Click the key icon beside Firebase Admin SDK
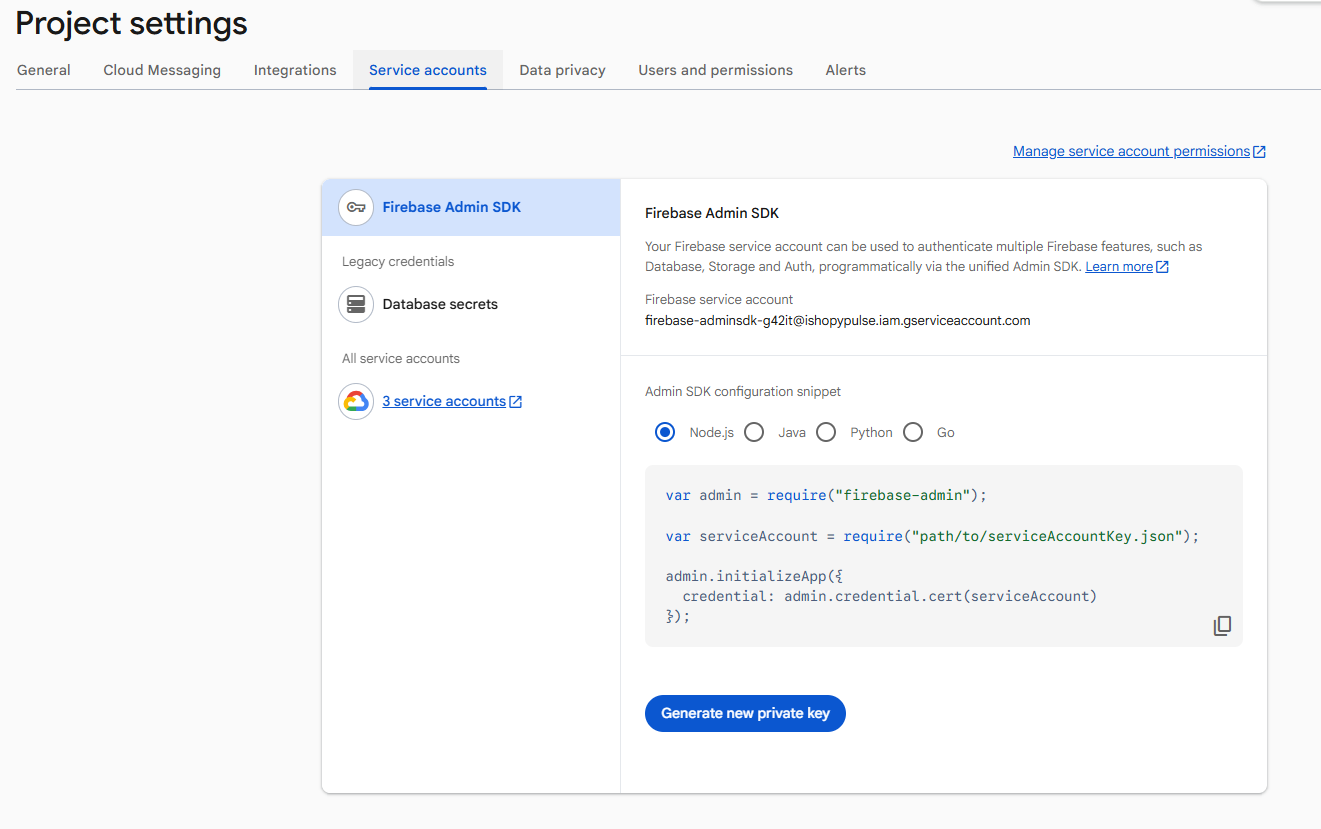1321x829 pixels. coord(356,208)
